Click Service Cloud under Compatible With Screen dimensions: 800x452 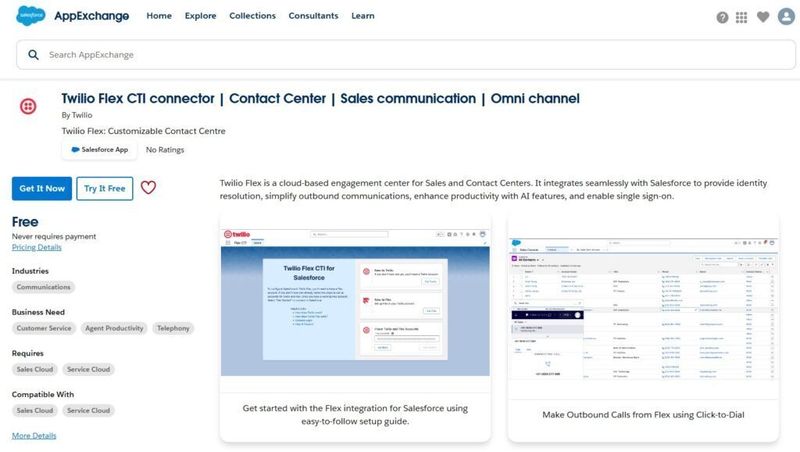(x=88, y=411)
